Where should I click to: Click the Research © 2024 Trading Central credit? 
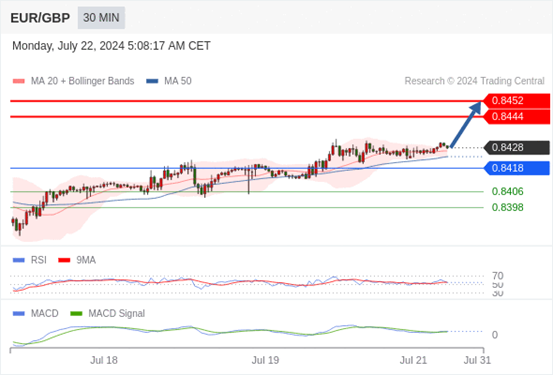[474, 81]
